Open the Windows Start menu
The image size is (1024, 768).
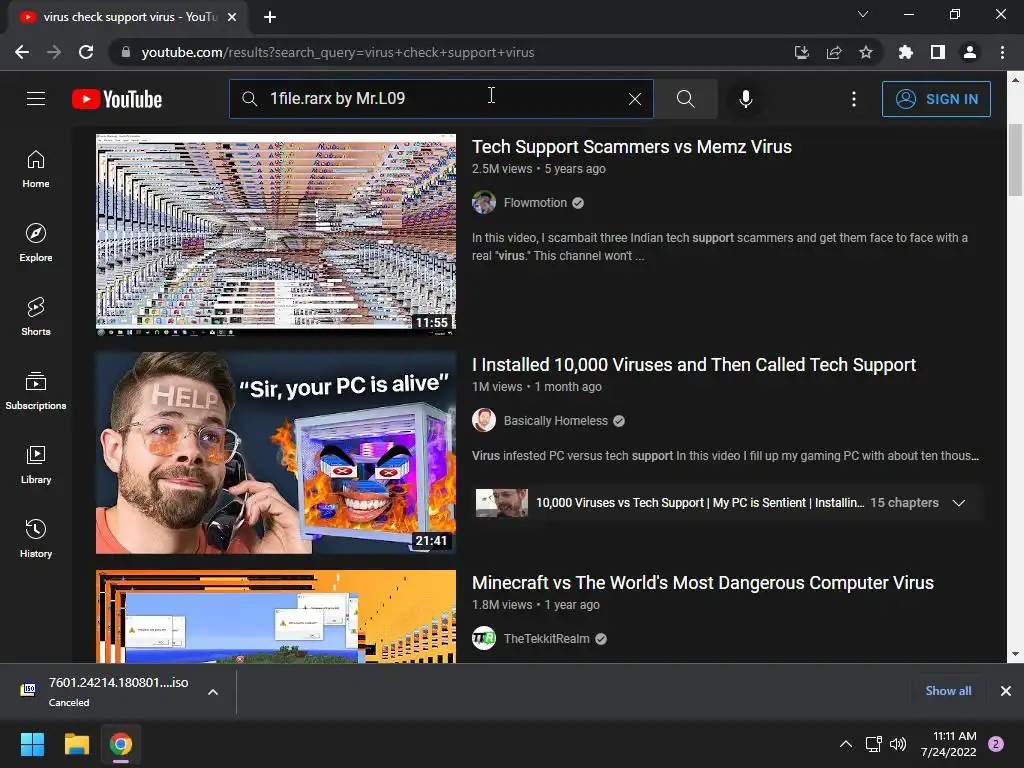coord(32,744)
